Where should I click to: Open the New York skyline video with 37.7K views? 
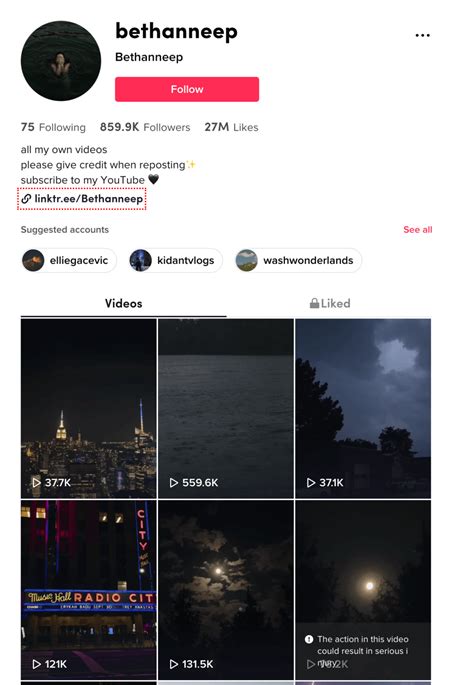89,408
